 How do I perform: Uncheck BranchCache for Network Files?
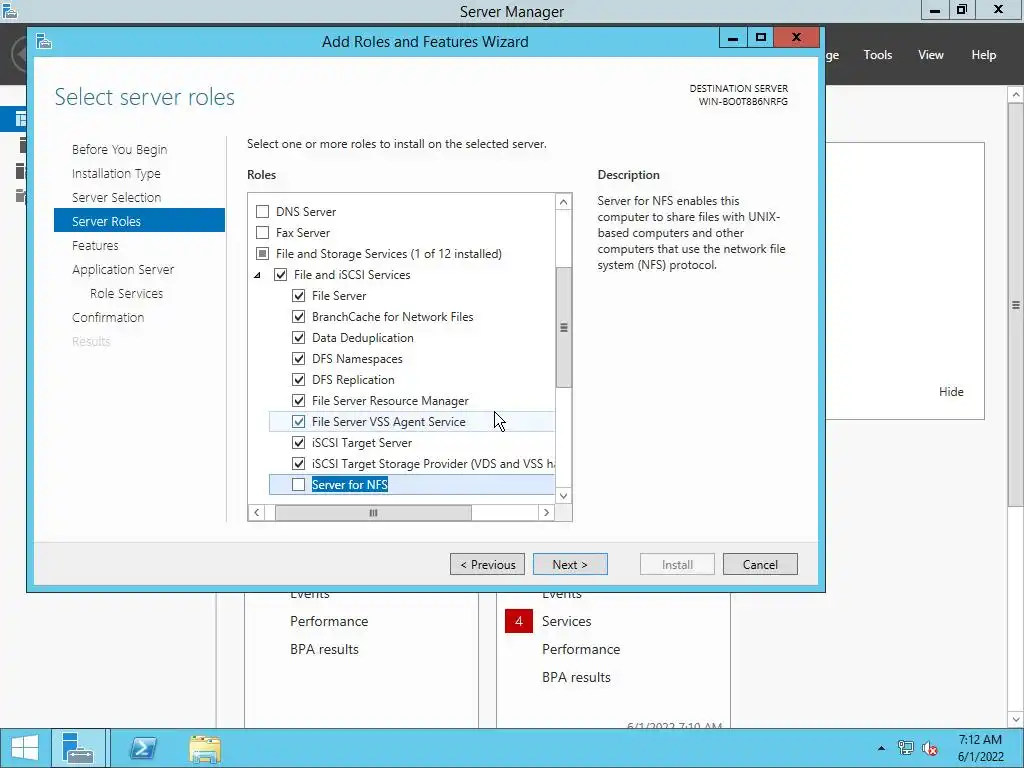tap(298, 317)
